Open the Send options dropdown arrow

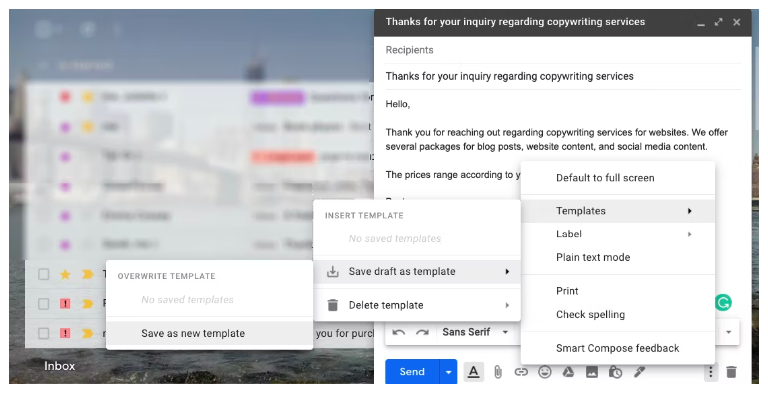pos(448,372)
